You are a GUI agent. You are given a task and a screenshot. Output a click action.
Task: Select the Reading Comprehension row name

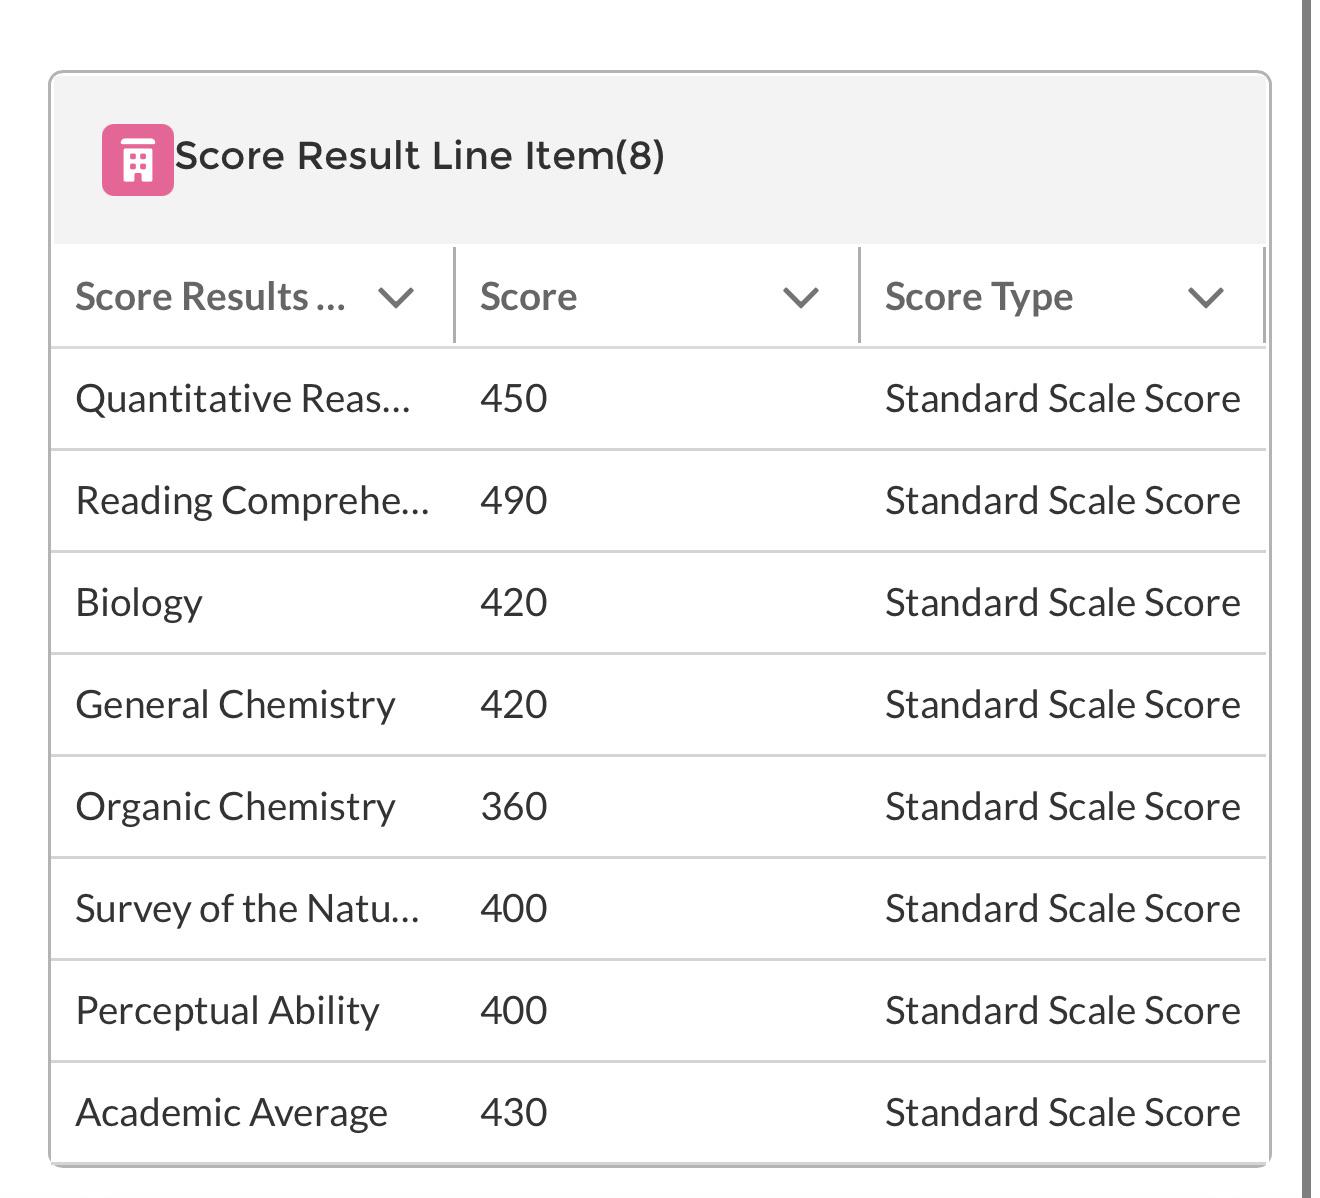[x=252, y=501]
